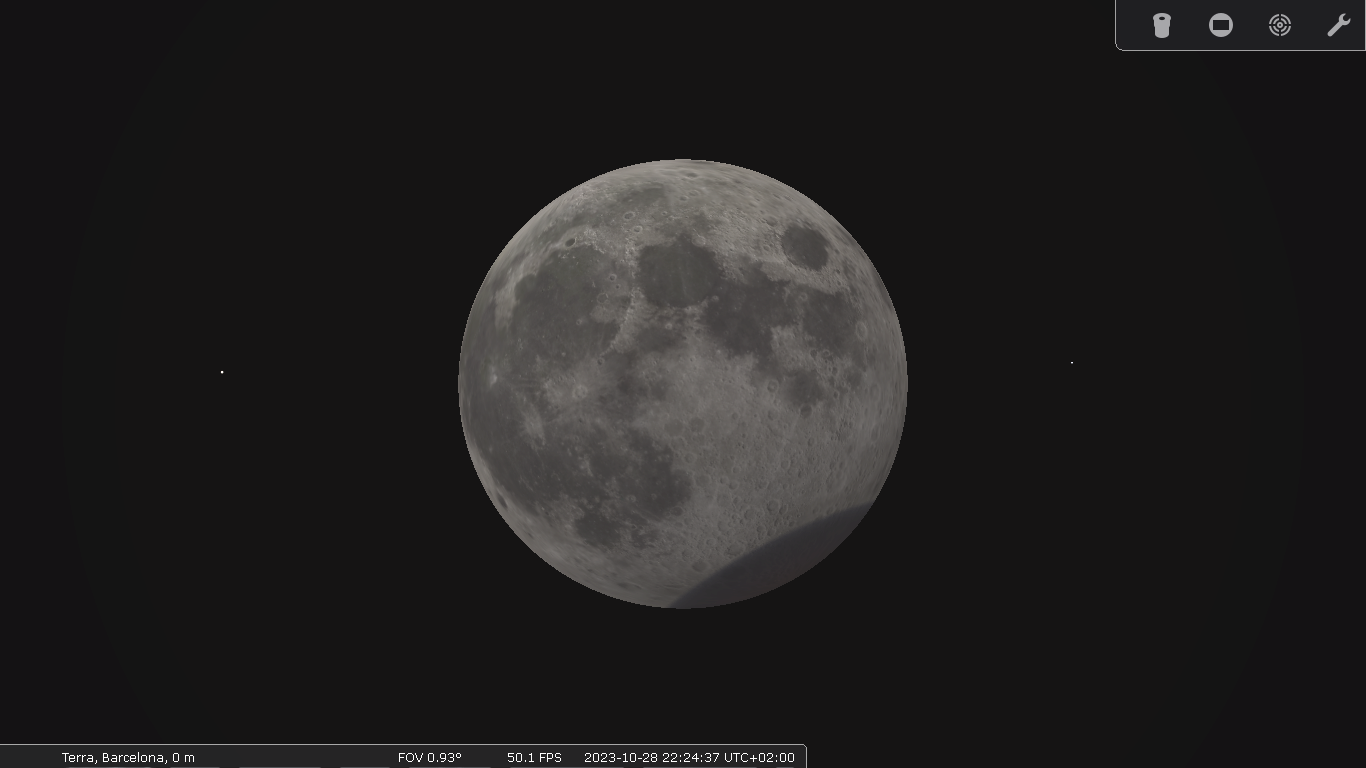Screen dimensions: 1366x768
Task: Click the Terra, Barcelona location text
Action: 113,757
